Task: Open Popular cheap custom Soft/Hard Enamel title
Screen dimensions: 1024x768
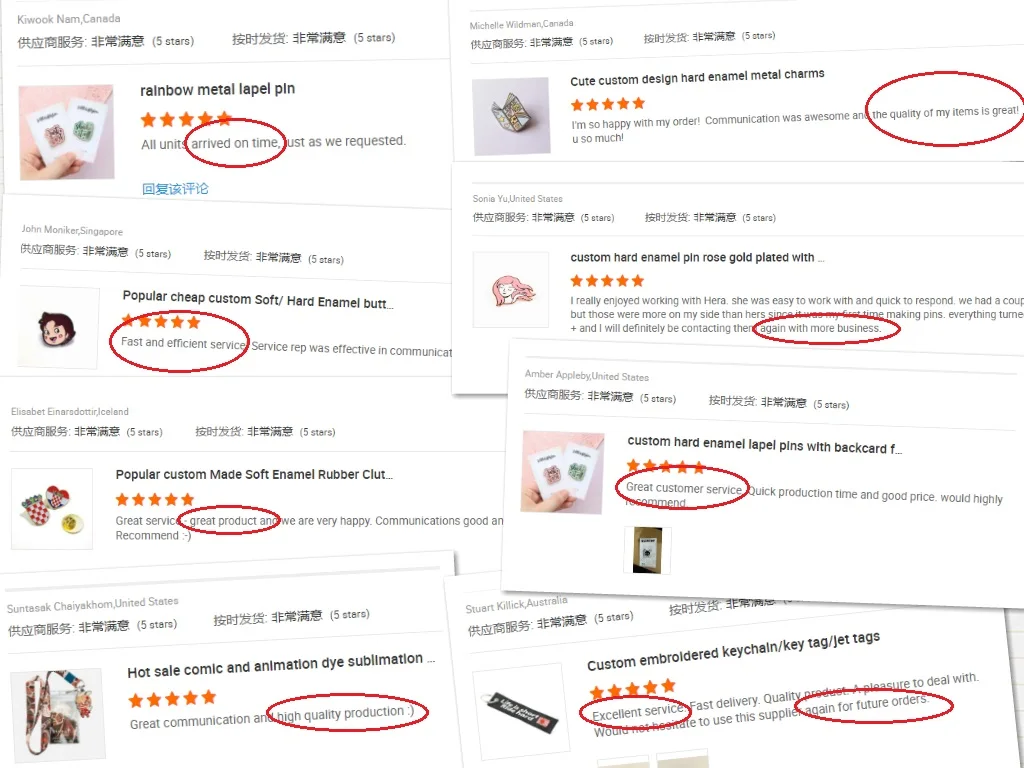Action: point(258,299)
